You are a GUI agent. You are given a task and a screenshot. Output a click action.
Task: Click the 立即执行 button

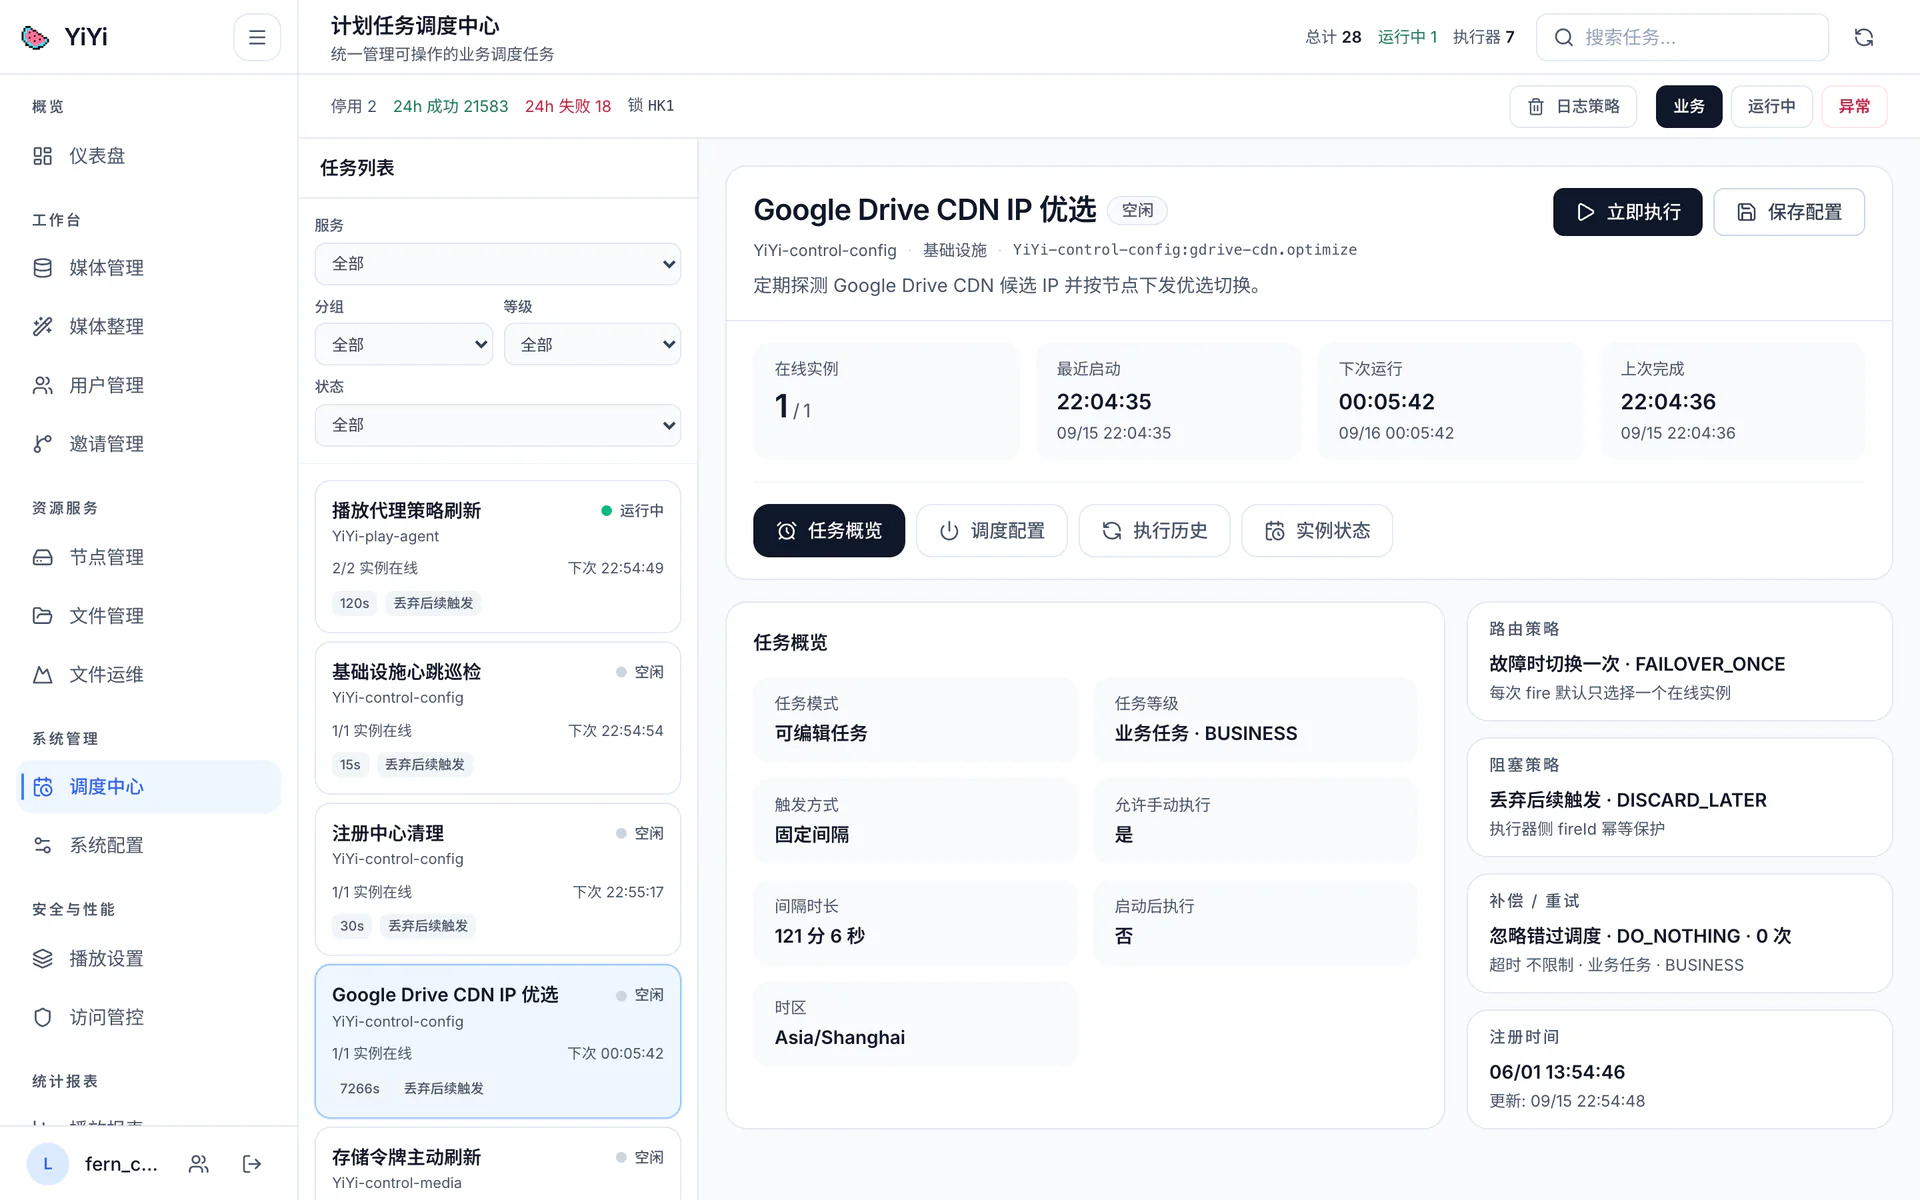tap(1627, 212)
